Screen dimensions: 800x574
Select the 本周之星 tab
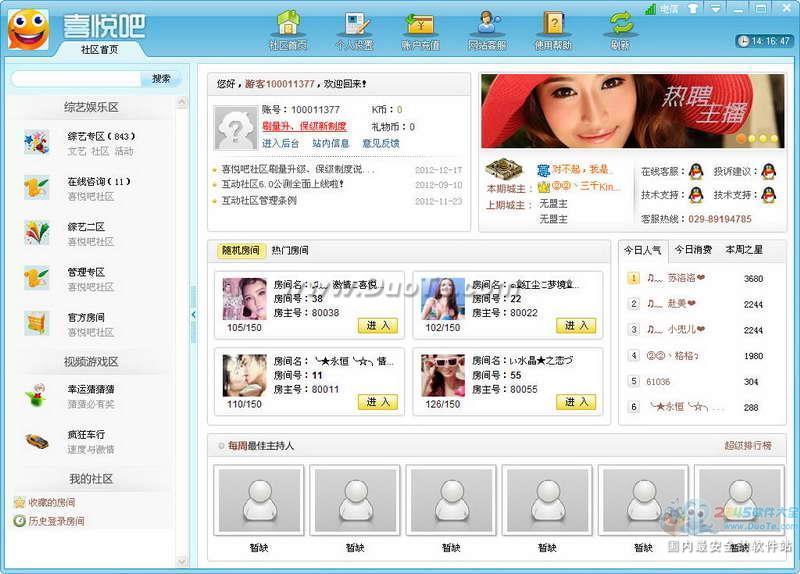coord(744,250)
